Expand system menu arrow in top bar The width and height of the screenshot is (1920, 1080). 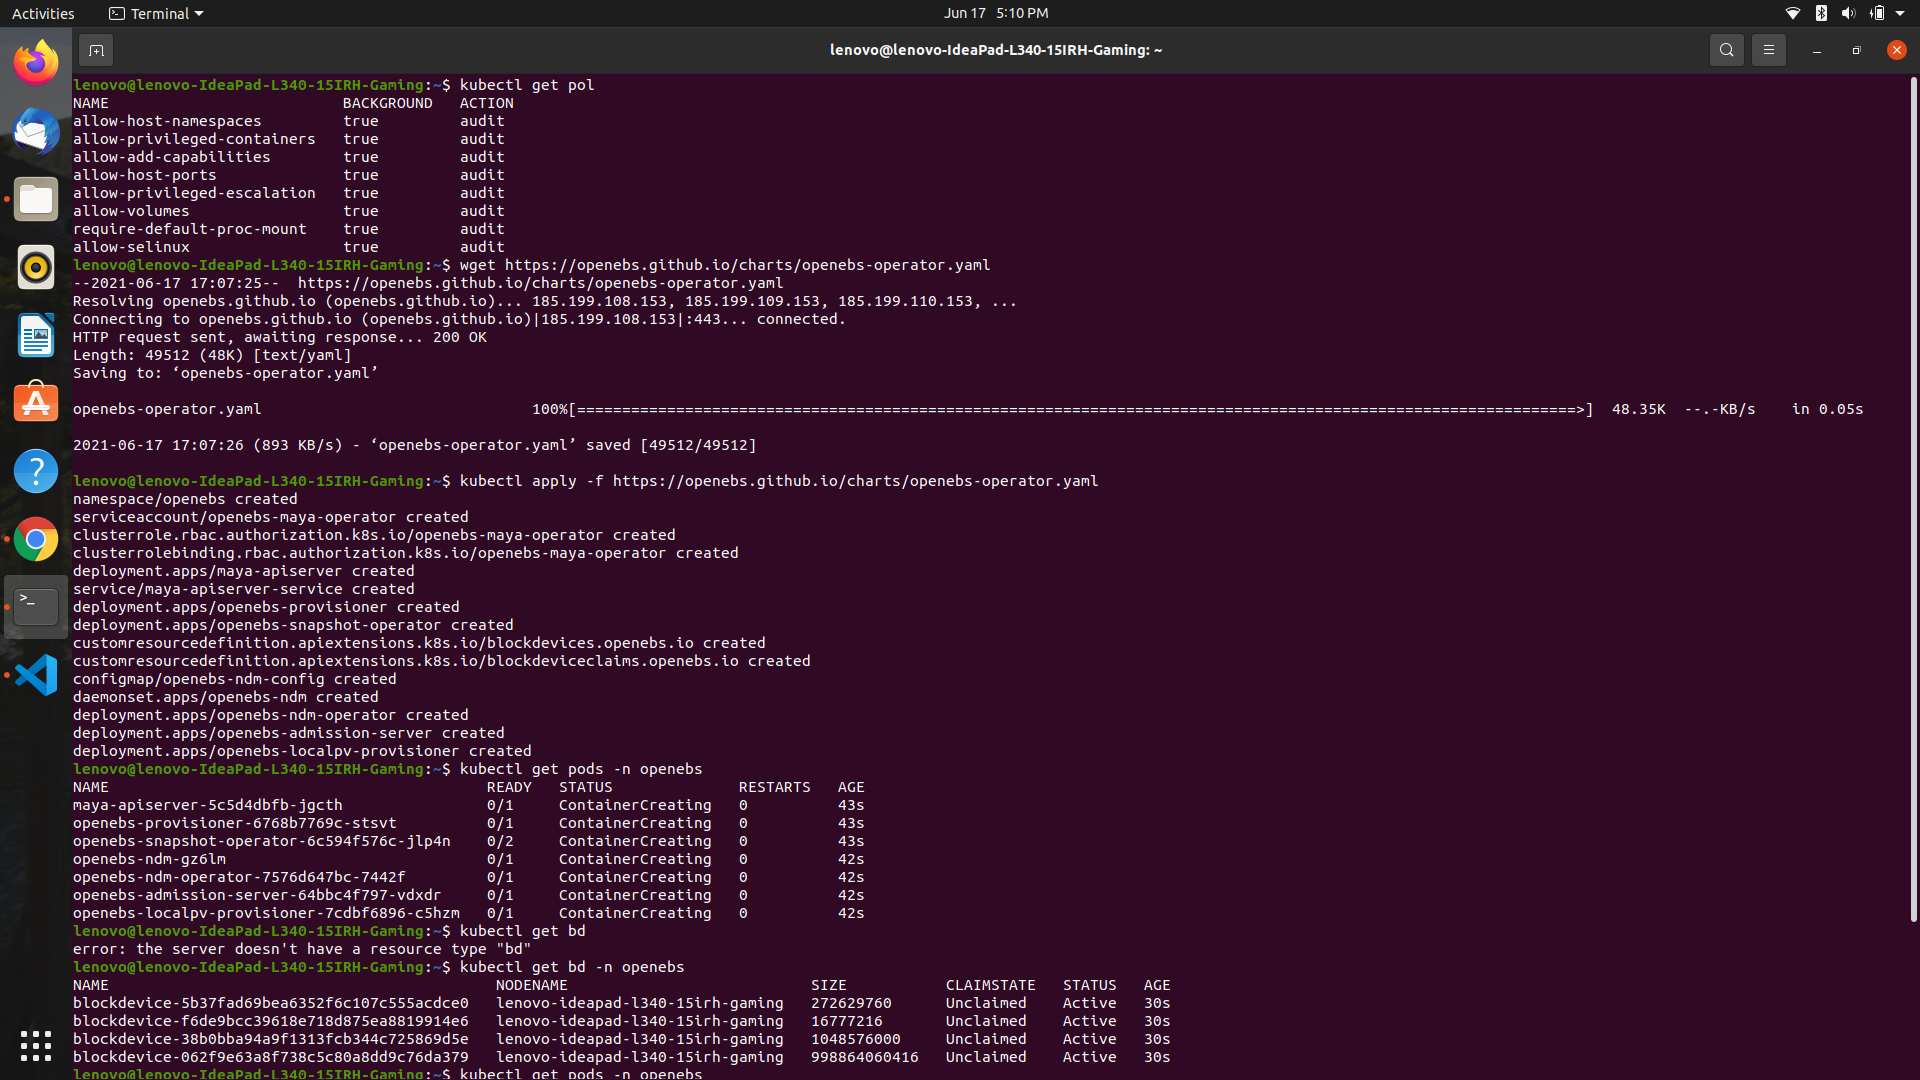click(1900, 13)
